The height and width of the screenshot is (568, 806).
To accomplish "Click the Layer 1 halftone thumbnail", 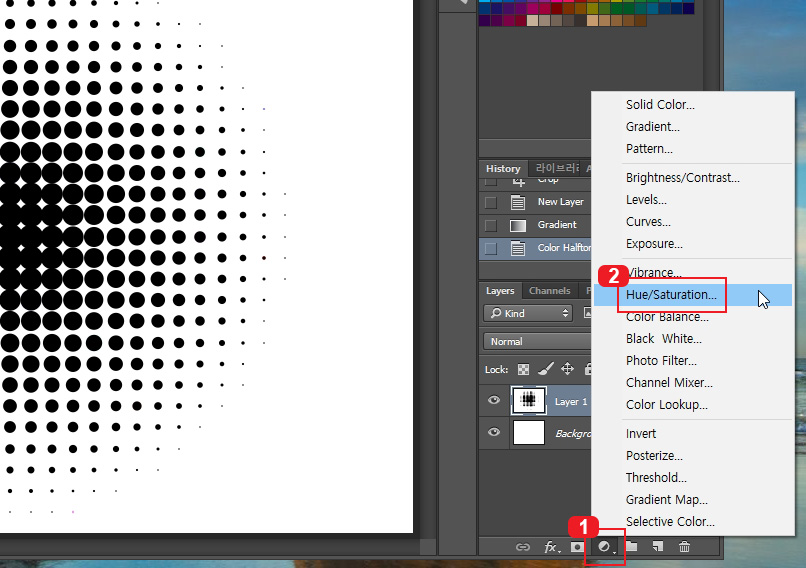I will (528, 400).
